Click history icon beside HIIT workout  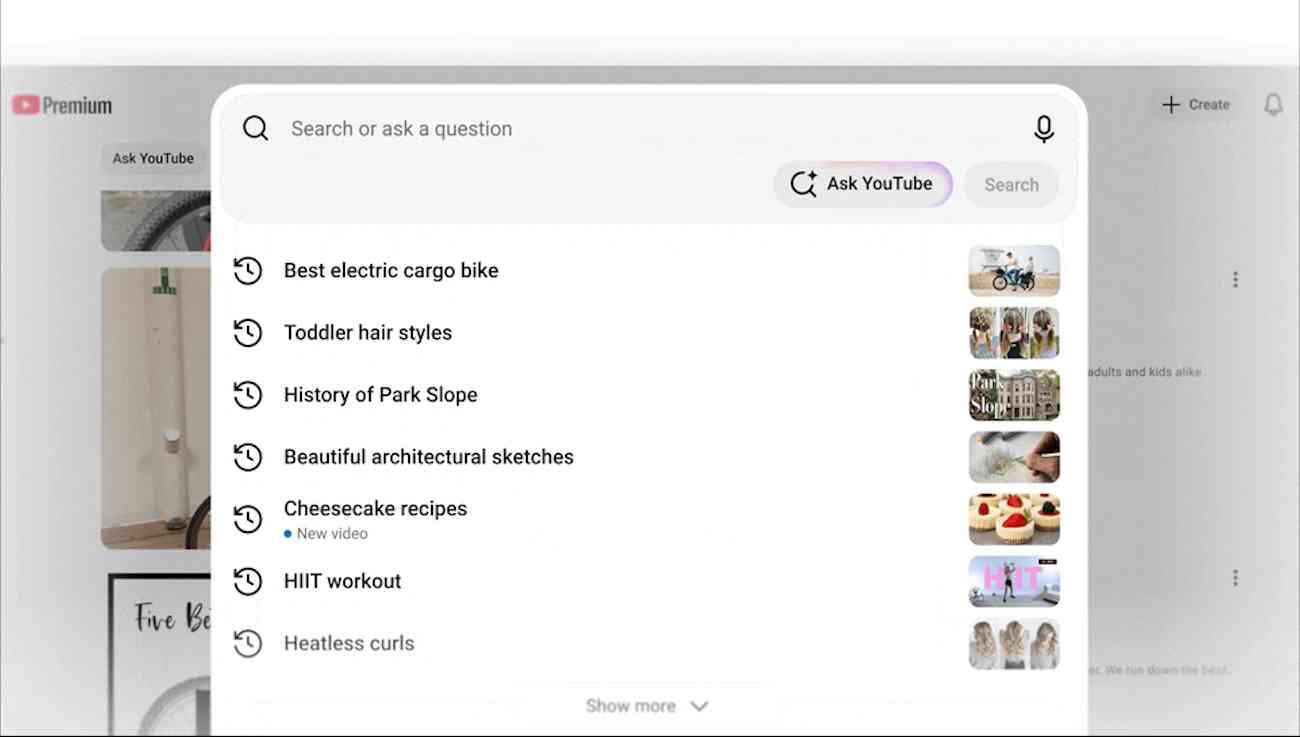(x=247, y=581)
